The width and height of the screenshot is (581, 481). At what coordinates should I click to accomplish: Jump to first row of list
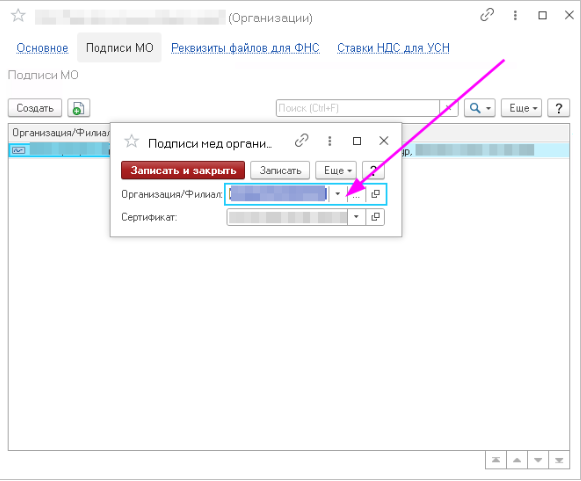point(496,460)
